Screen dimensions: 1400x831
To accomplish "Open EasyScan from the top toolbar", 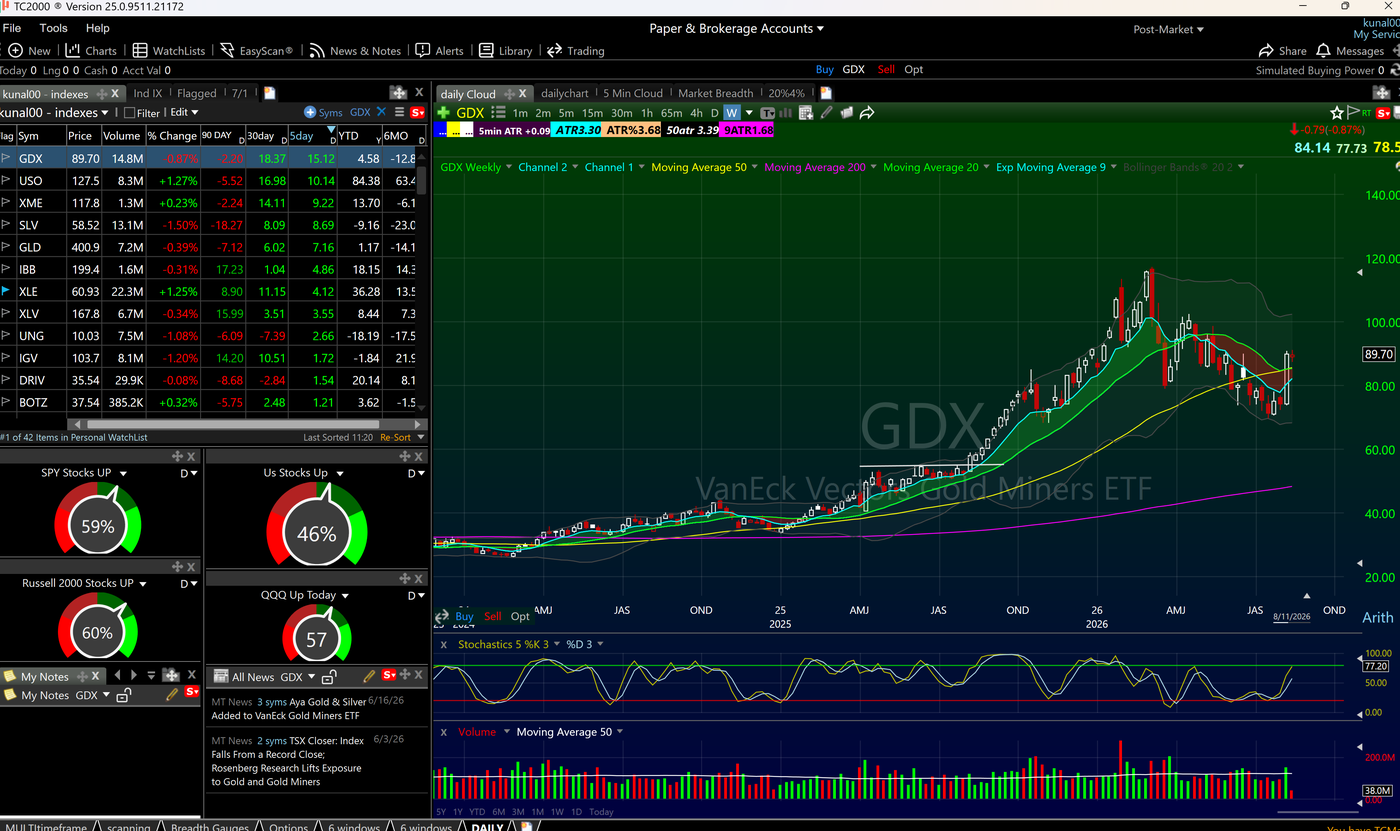I will [256, 51].
